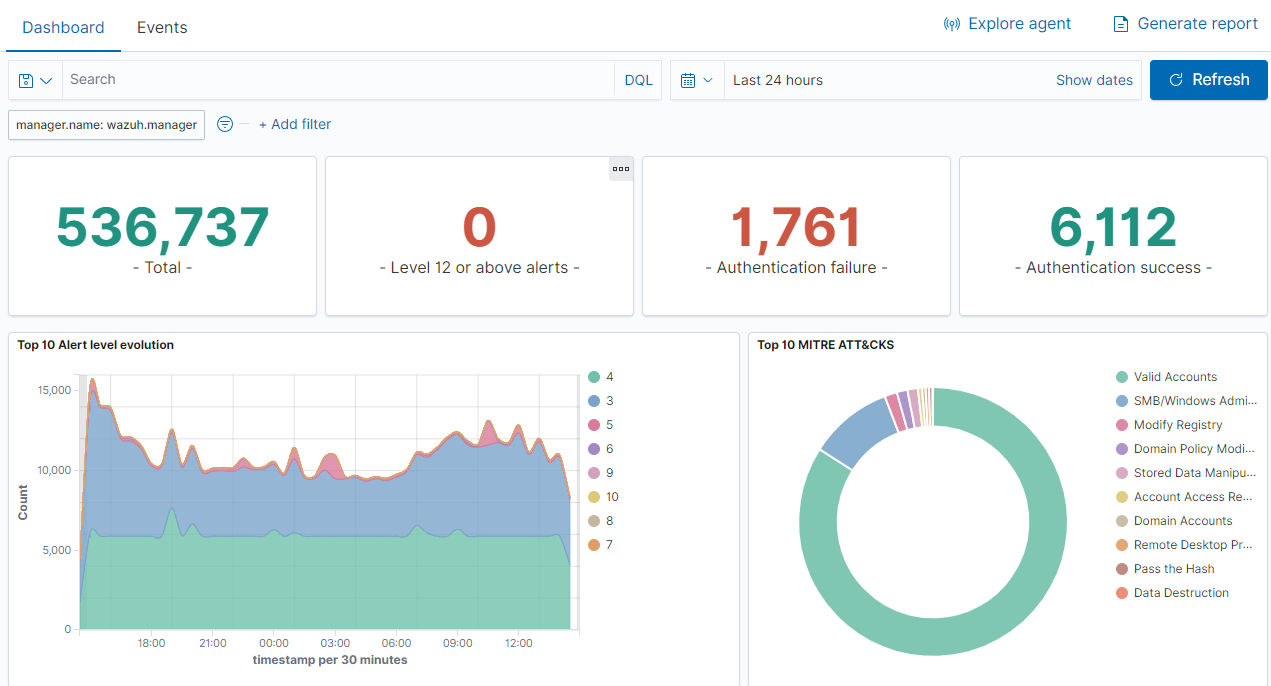Click the calendar icon in the date picker

coord(688,79)
